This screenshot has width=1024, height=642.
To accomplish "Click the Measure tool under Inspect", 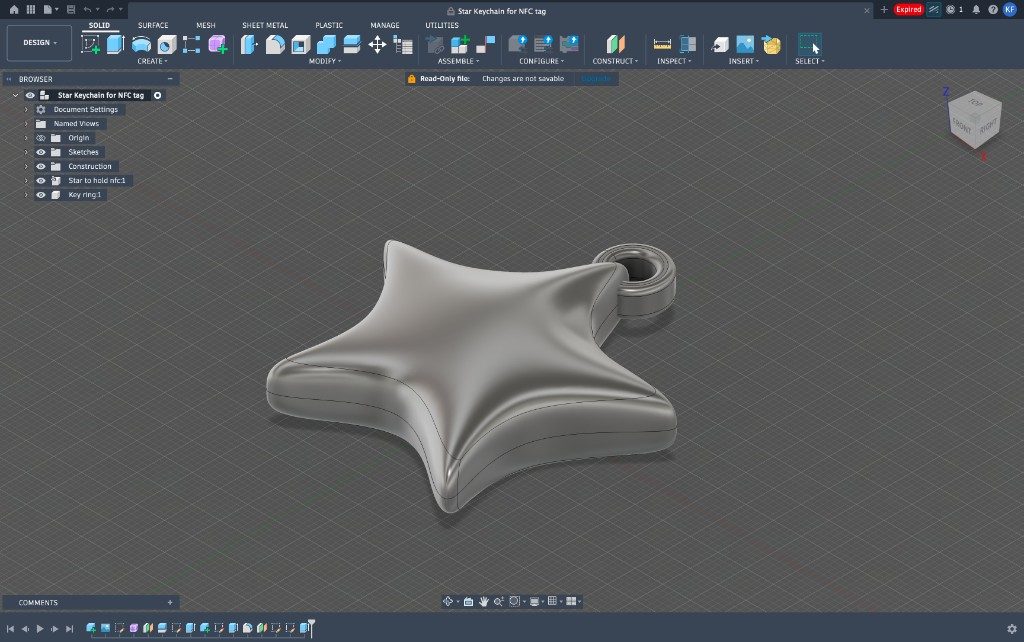I will pyautogui.click(x=662, y=44).
